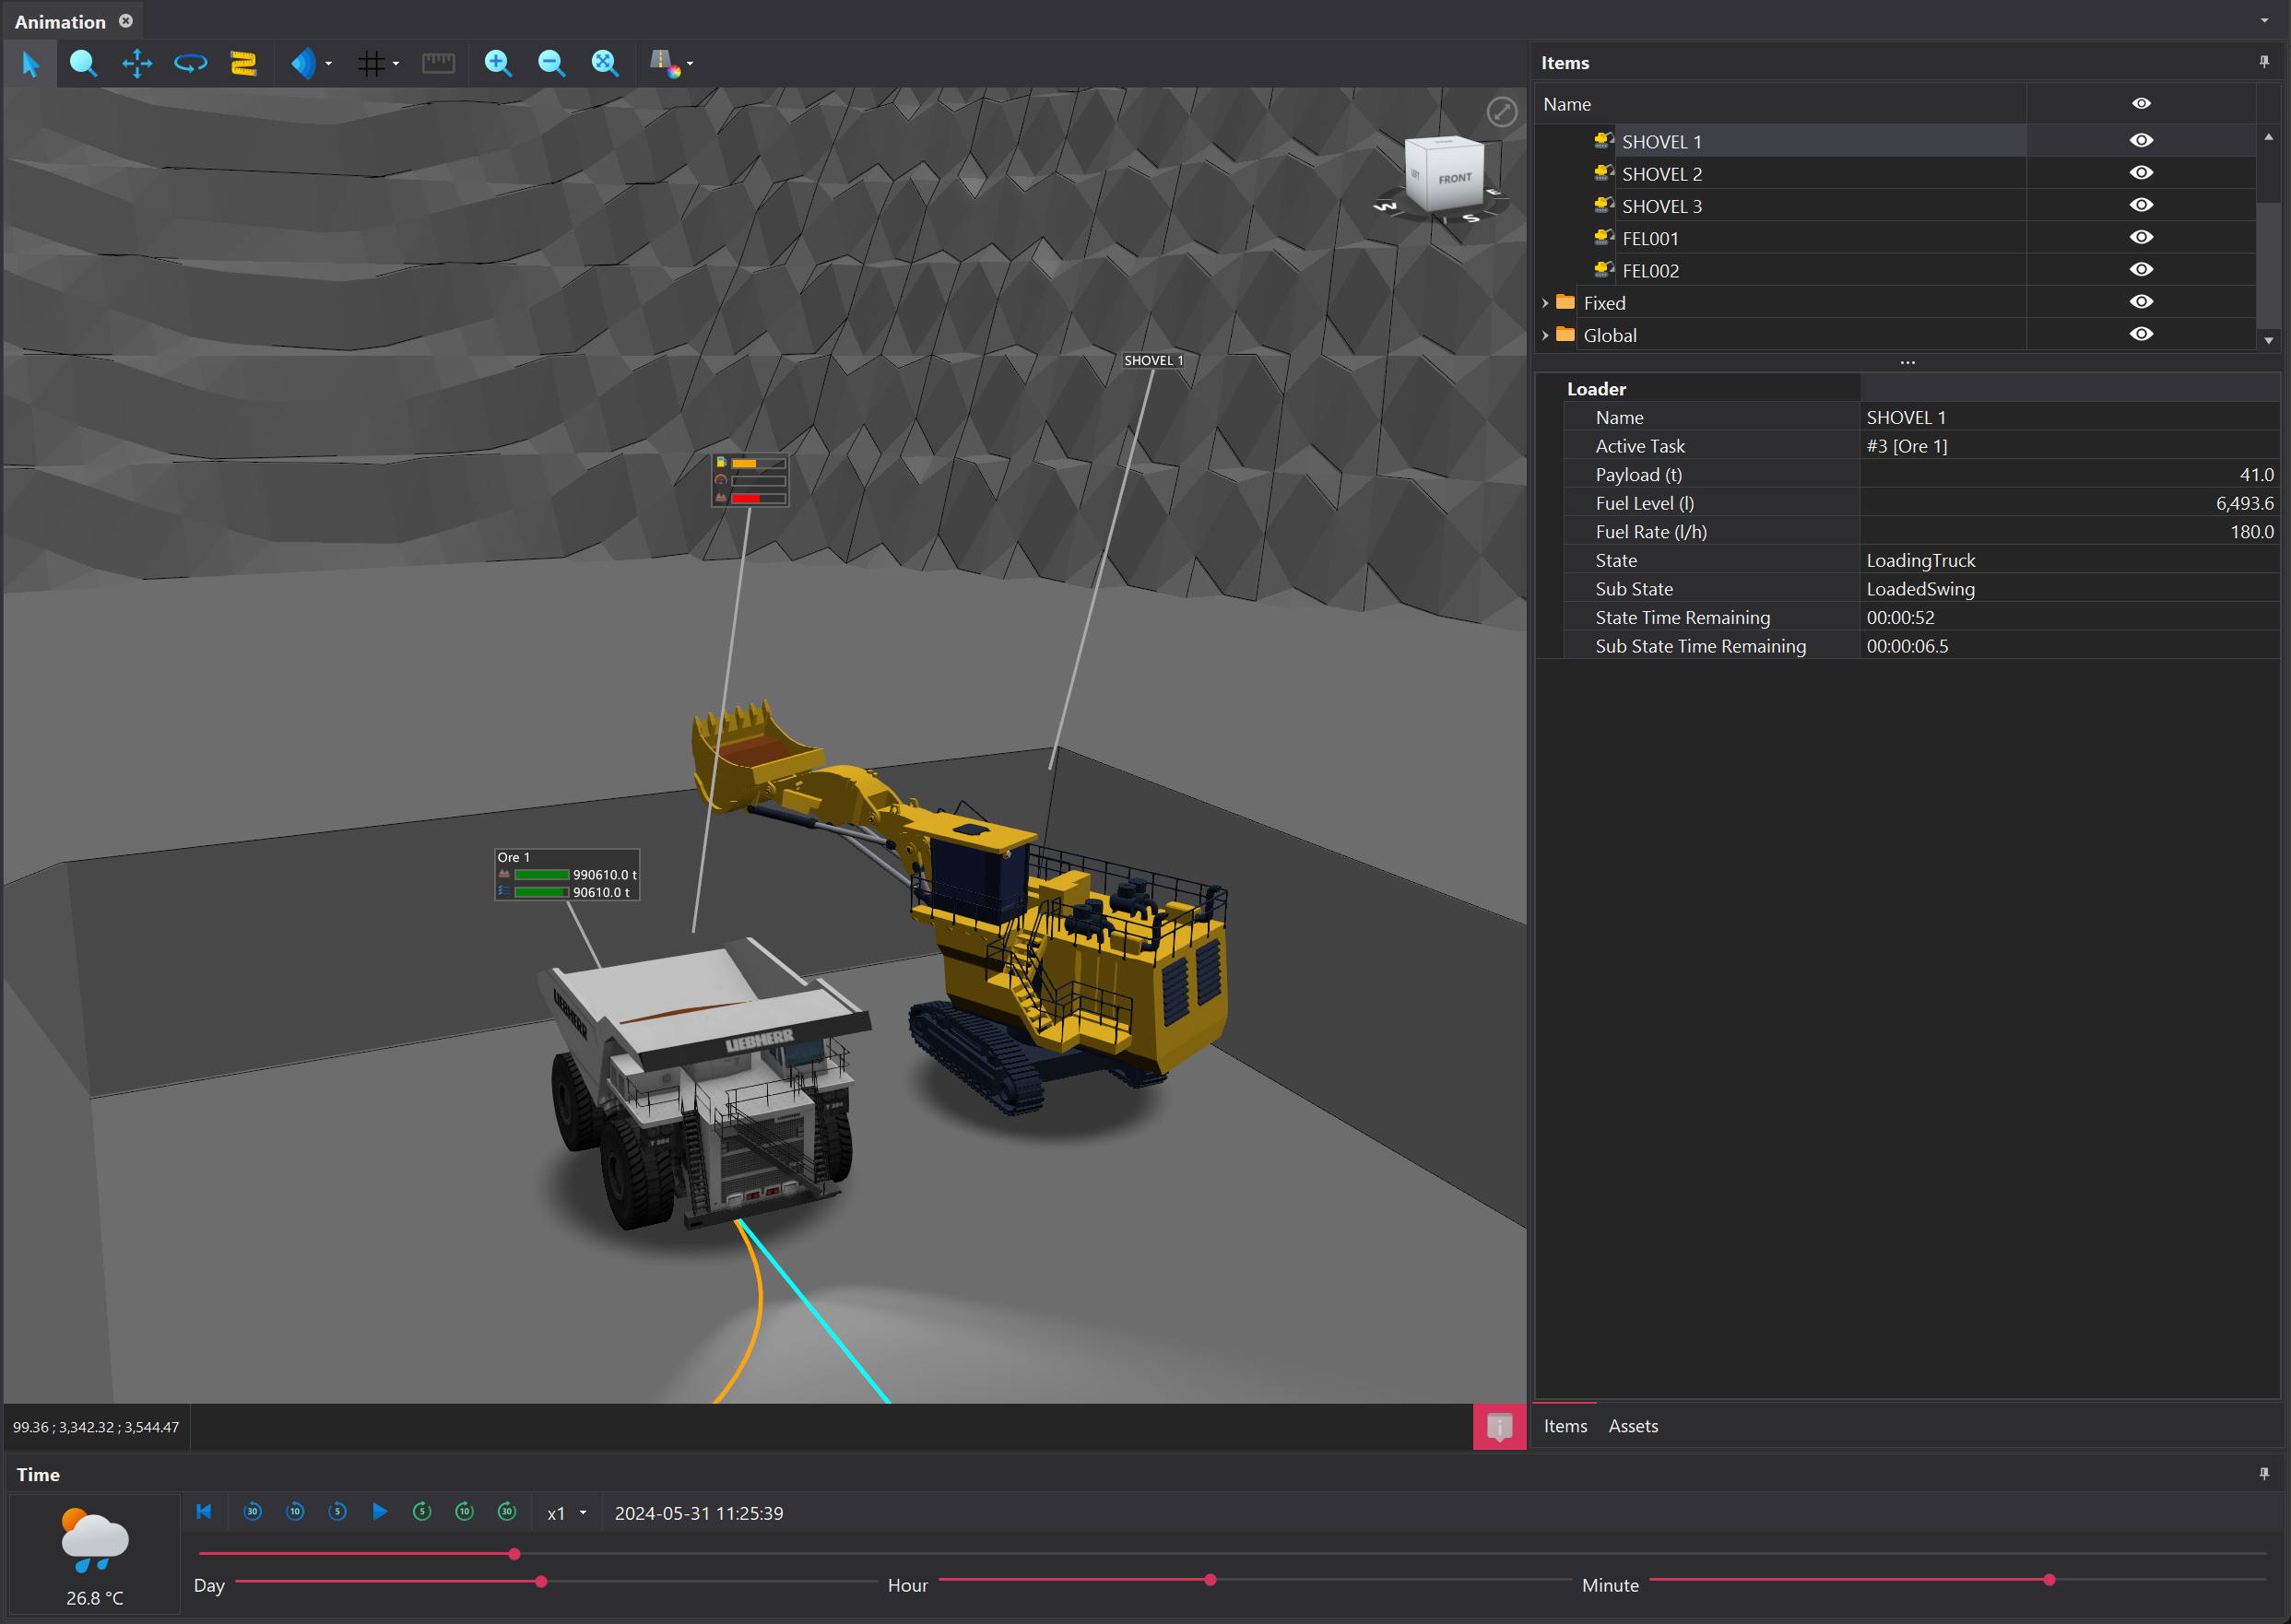Click the FRONT face of view cube

(1454, 178)
